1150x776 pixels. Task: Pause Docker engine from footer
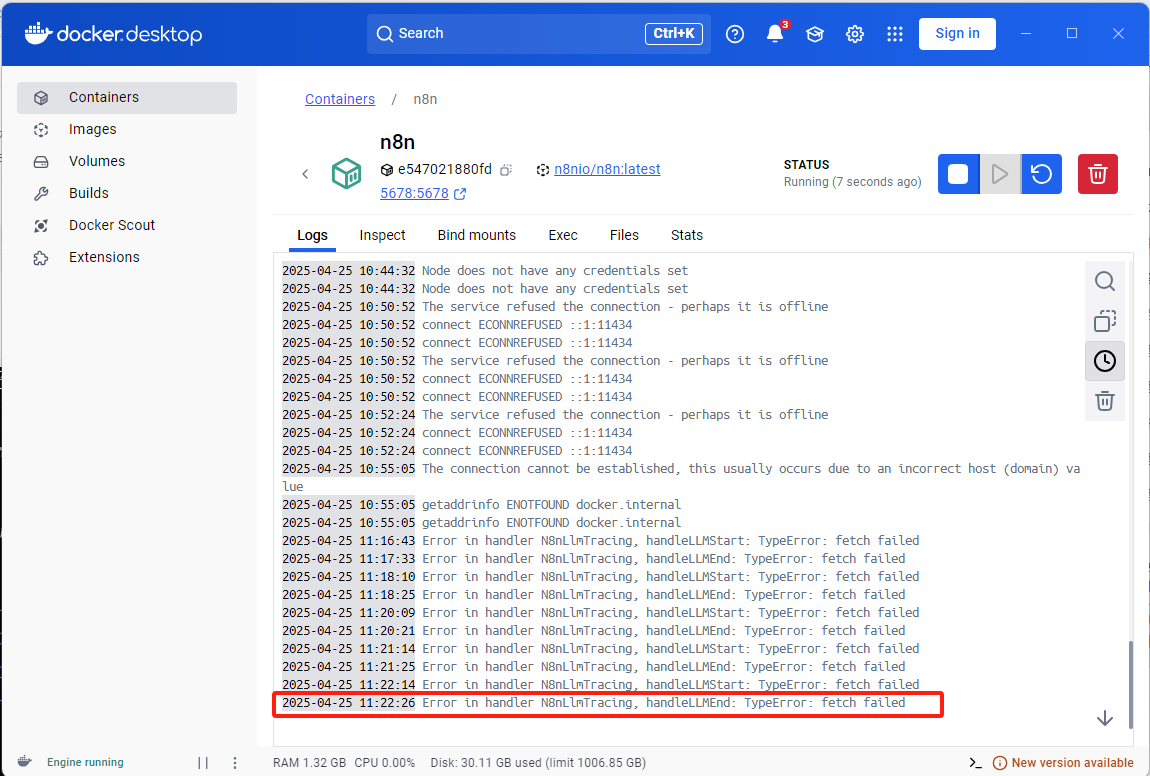pos(203,763)
